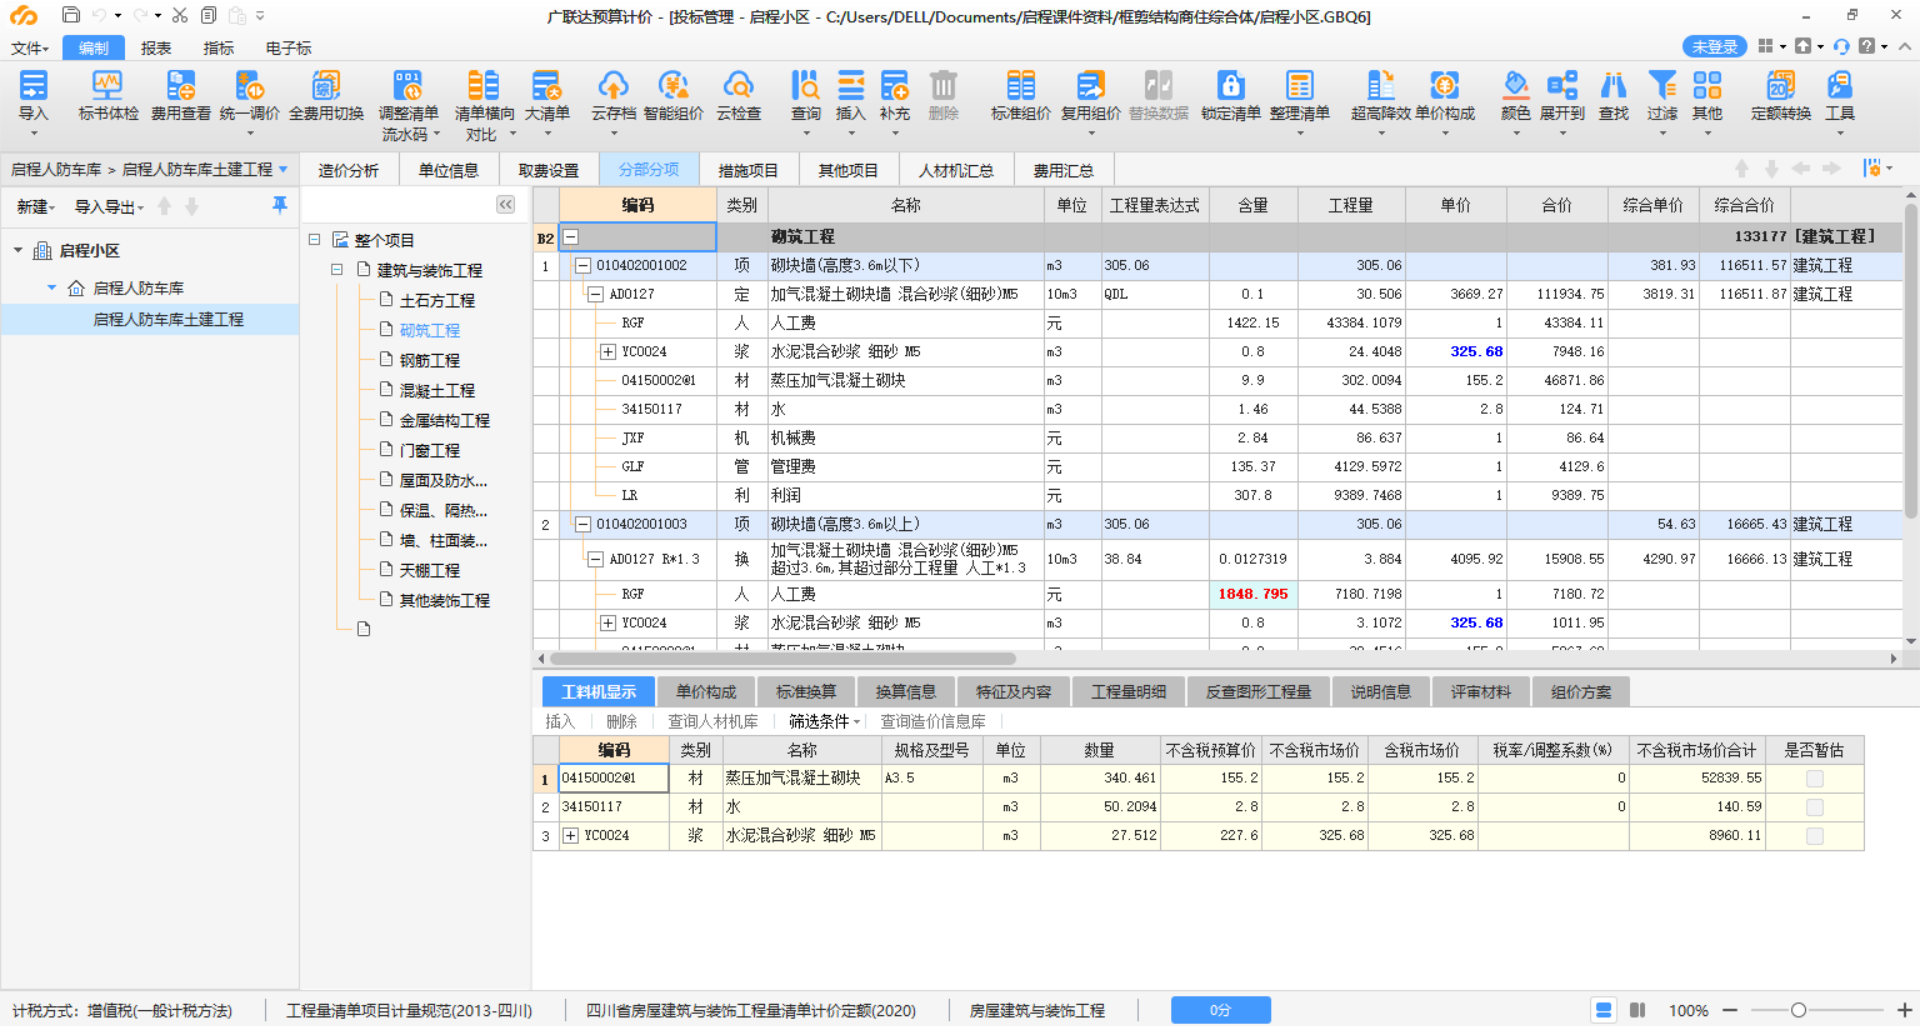Screen dimensions: 1920x1026
Task: Collapse the 010402001003 item row
Action: click(582, 524)
